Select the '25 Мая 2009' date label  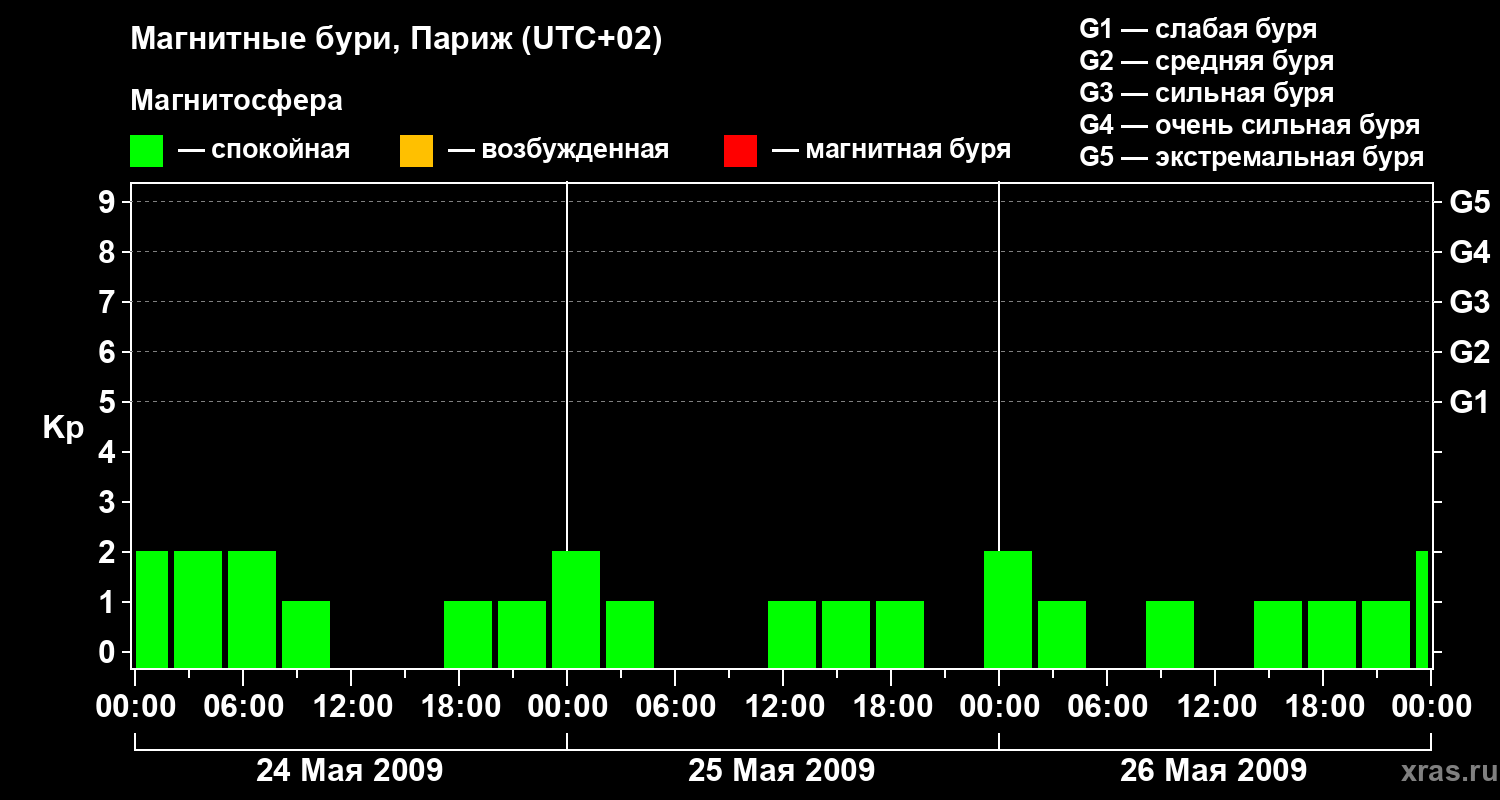781,770
